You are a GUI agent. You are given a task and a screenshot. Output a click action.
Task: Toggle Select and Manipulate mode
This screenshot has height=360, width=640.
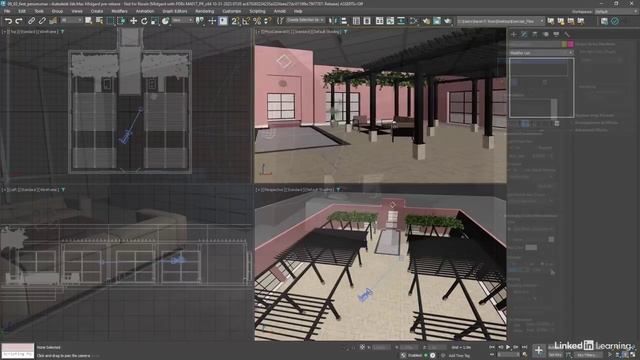212,20
